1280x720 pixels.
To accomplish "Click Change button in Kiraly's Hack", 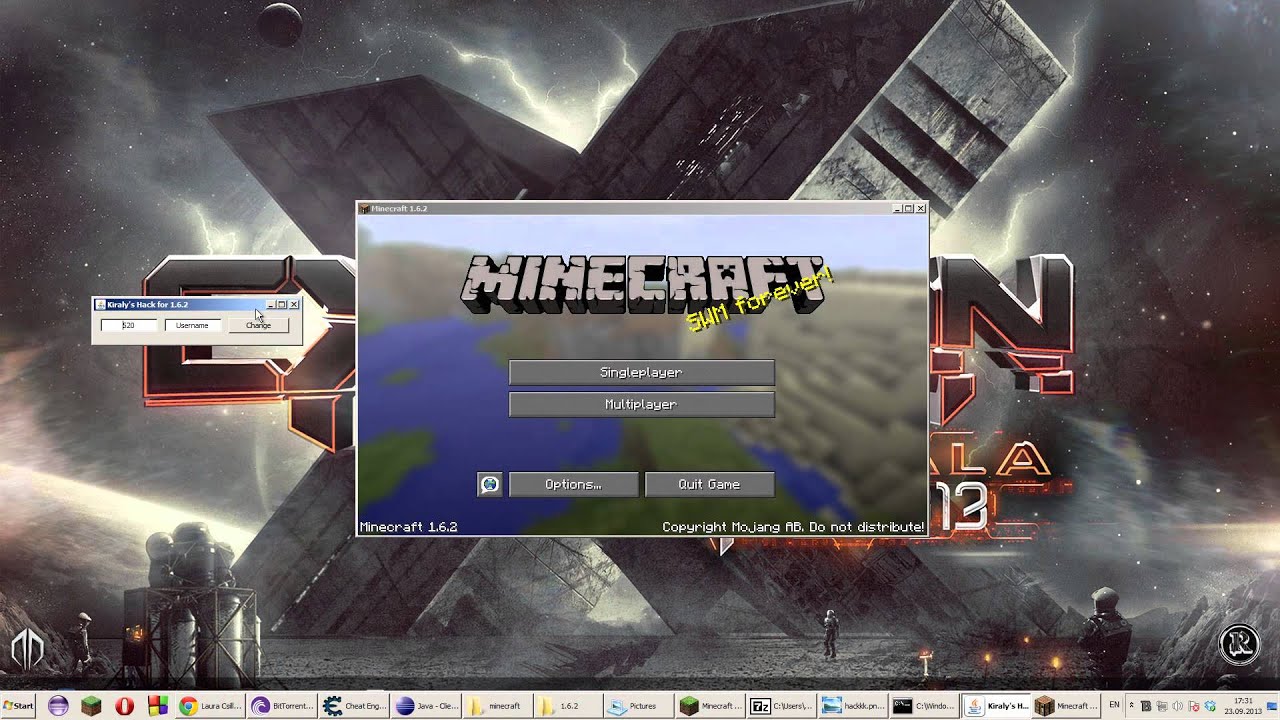I will [258, 325].
